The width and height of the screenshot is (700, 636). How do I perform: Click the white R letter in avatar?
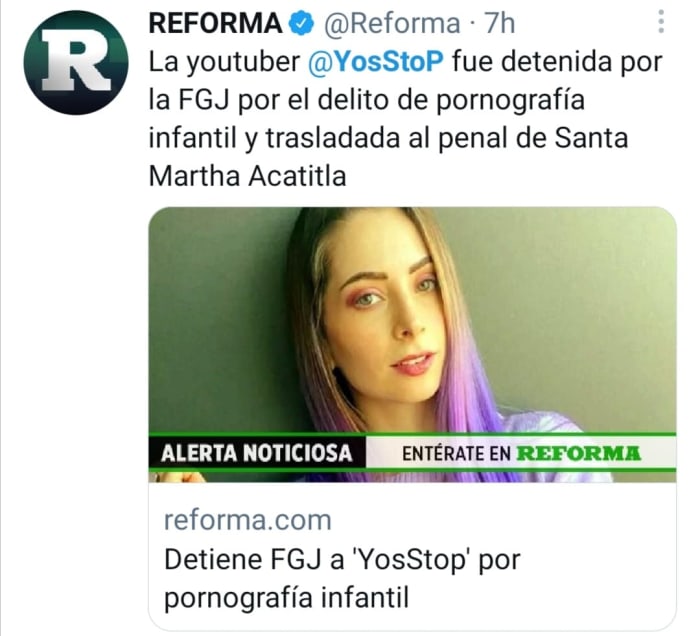click(76, 60)
